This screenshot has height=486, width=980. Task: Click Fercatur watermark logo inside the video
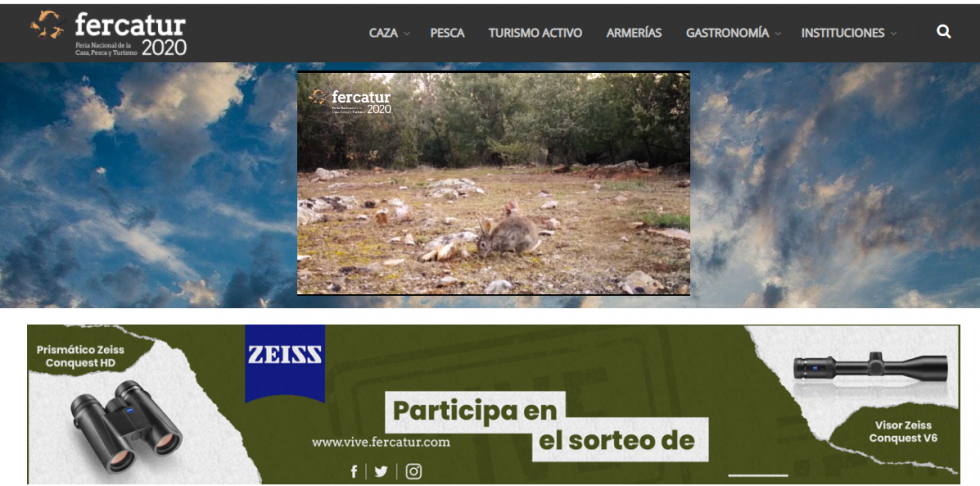pos(351,101)
